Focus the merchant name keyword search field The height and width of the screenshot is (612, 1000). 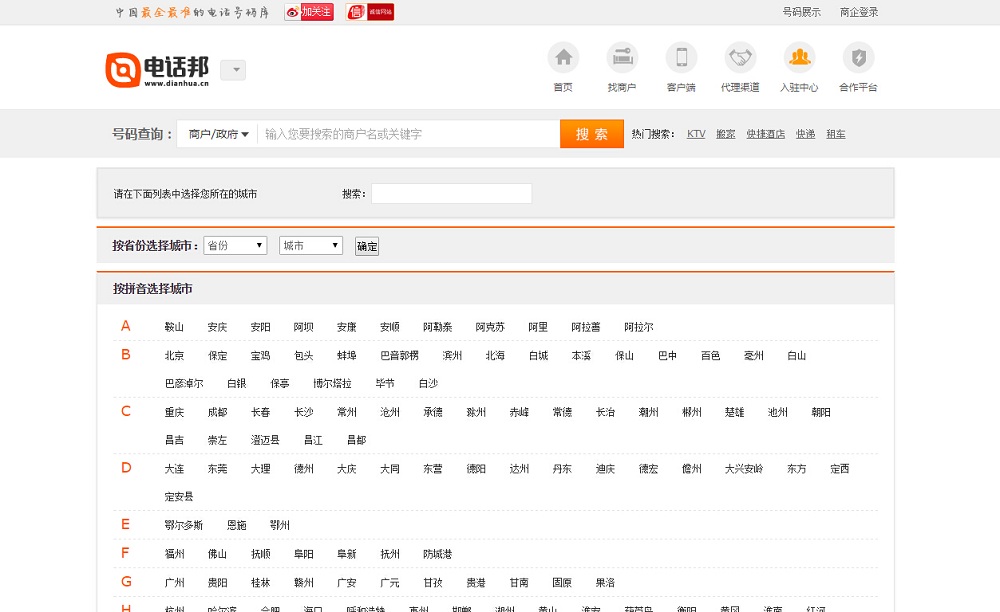tap(408, 134)
